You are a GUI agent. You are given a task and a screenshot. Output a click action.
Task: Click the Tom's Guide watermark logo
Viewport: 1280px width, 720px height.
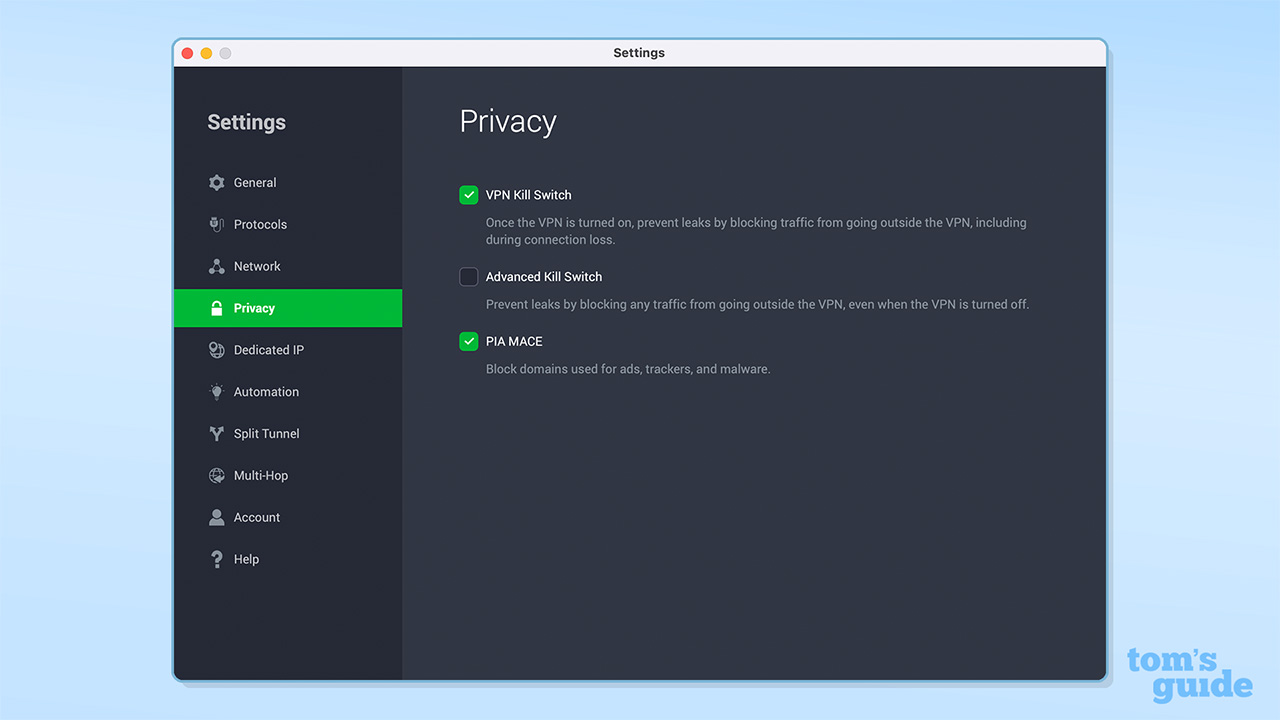pyautogui.click(x=1189, y=675)
